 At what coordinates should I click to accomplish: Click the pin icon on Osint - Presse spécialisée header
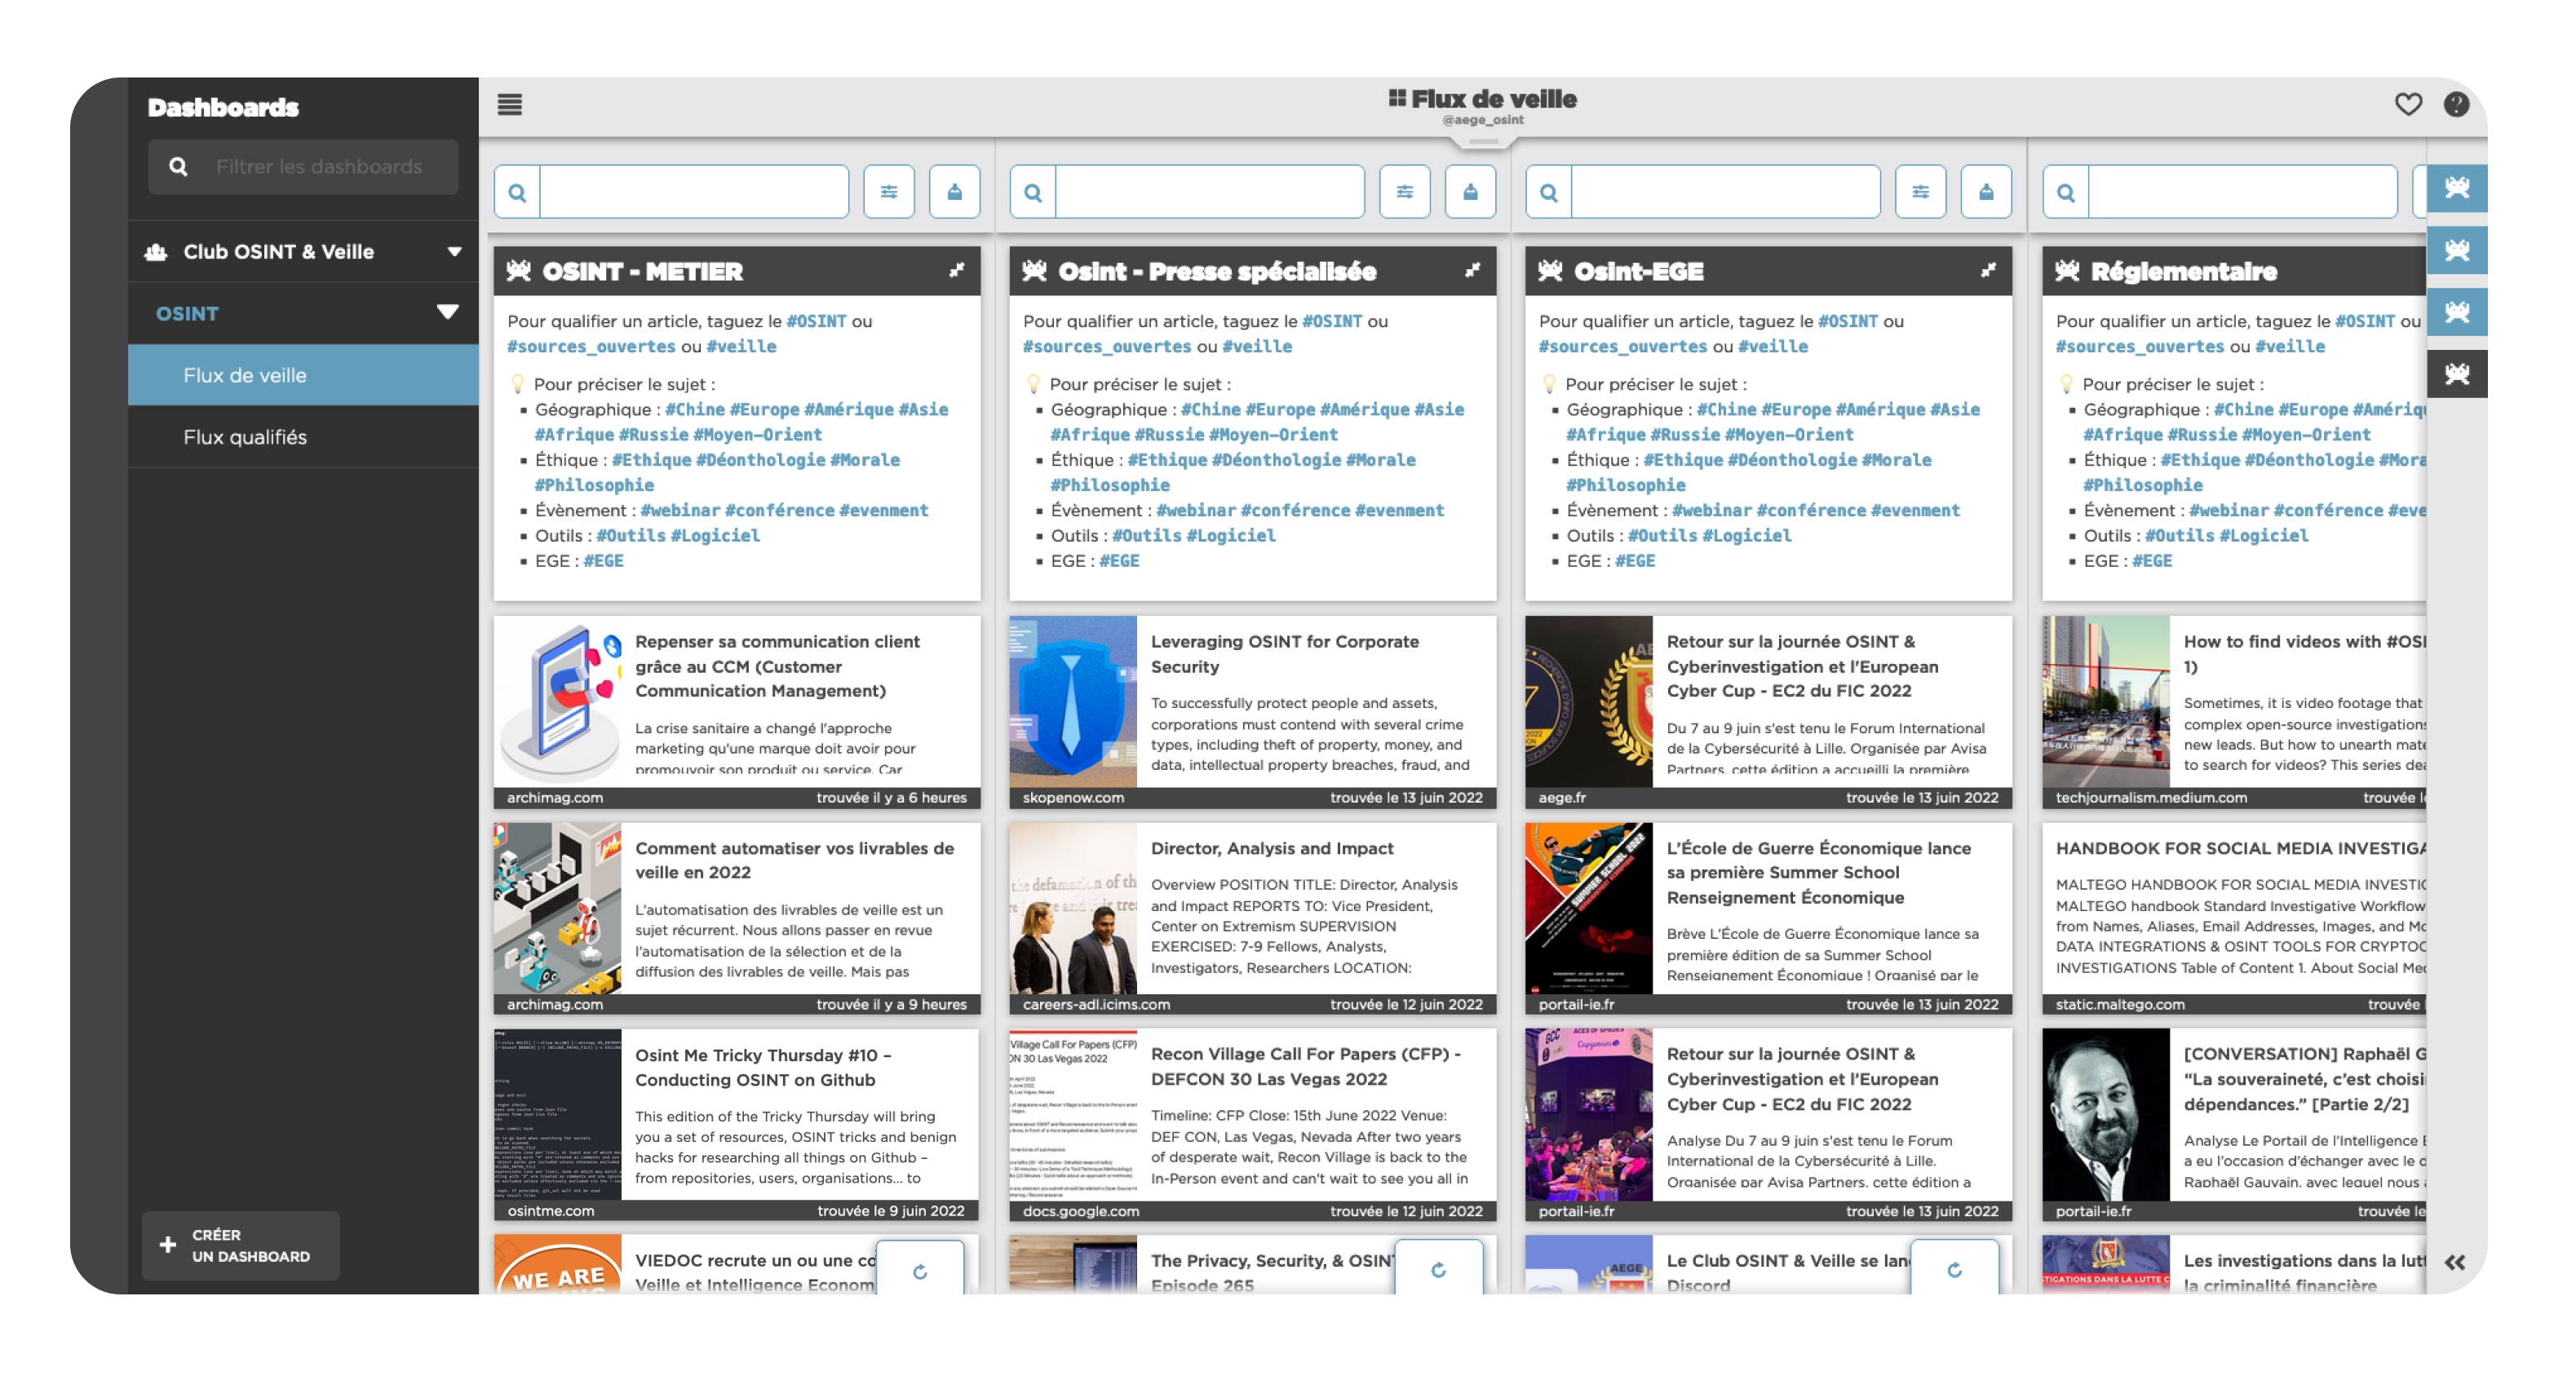pos(1472,271)
